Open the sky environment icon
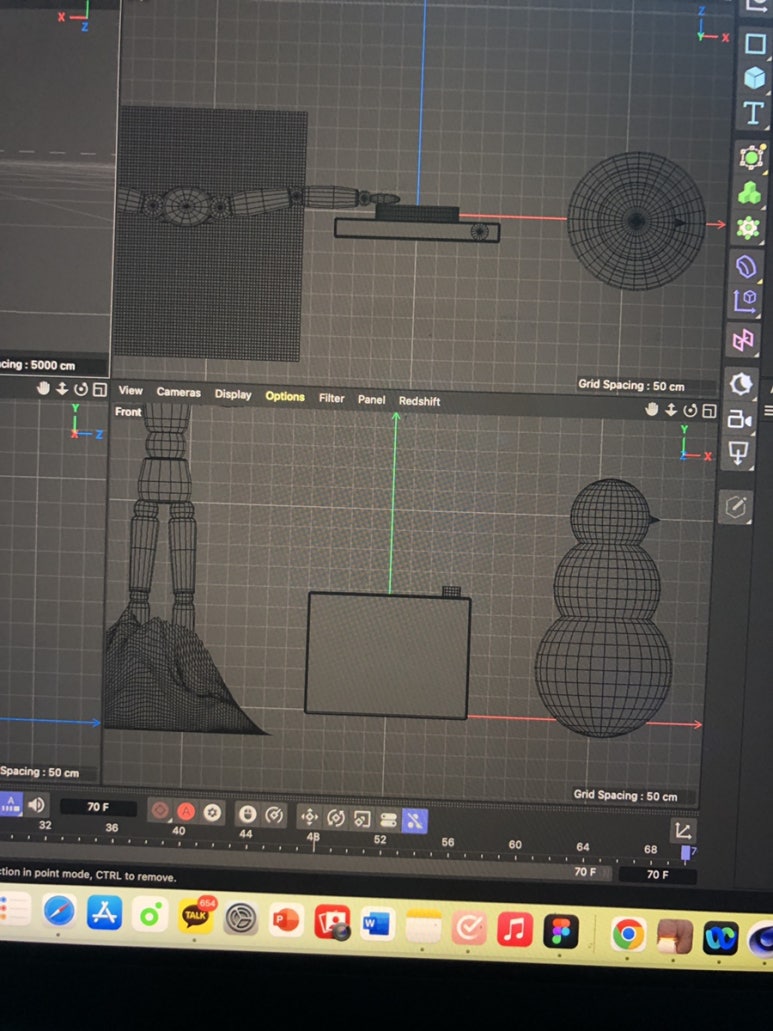The height and width of the screenshot is (1031, 773). [x=741, y=383]
